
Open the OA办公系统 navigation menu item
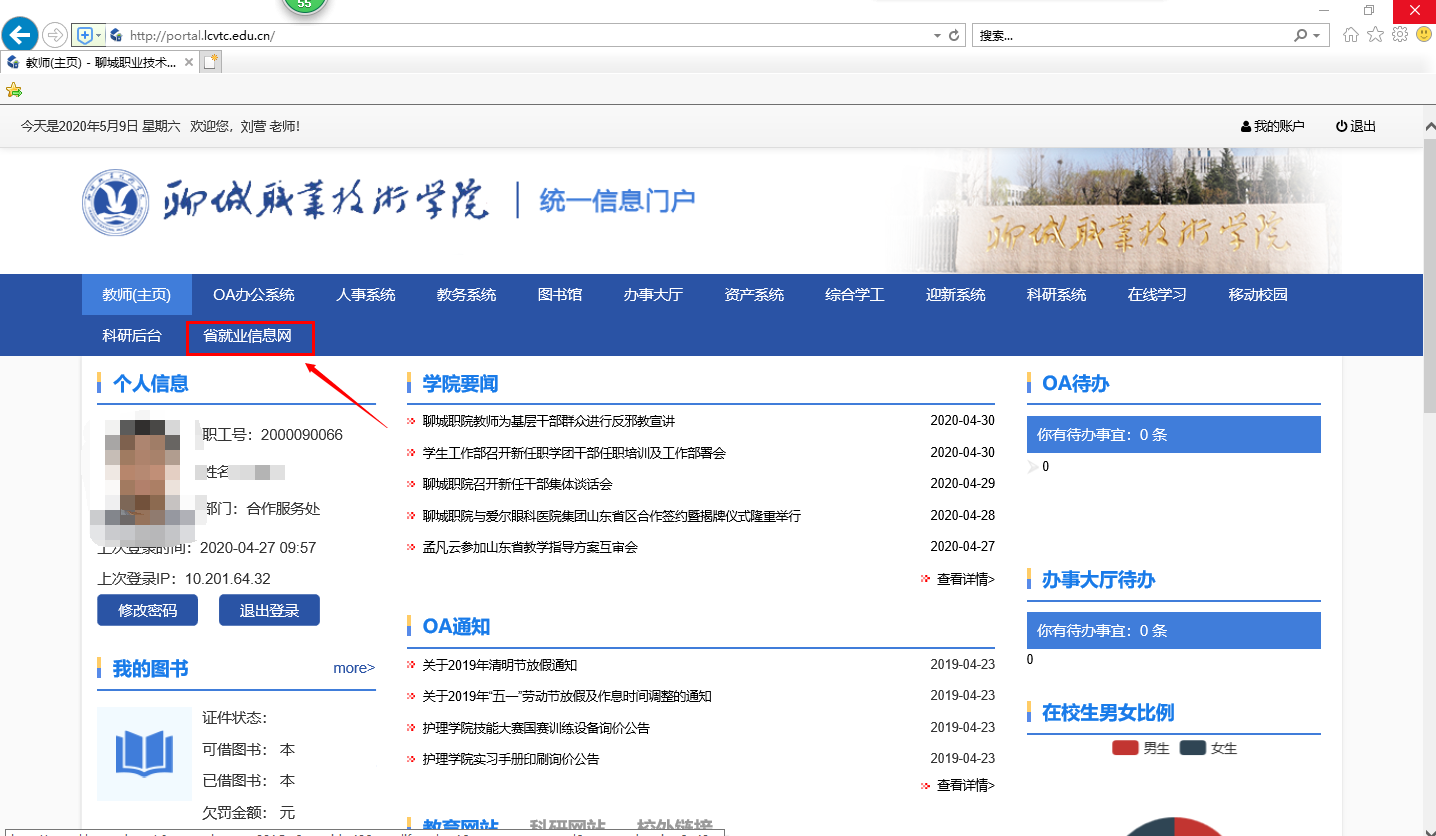pyautogui.click(x=253, y=295)
